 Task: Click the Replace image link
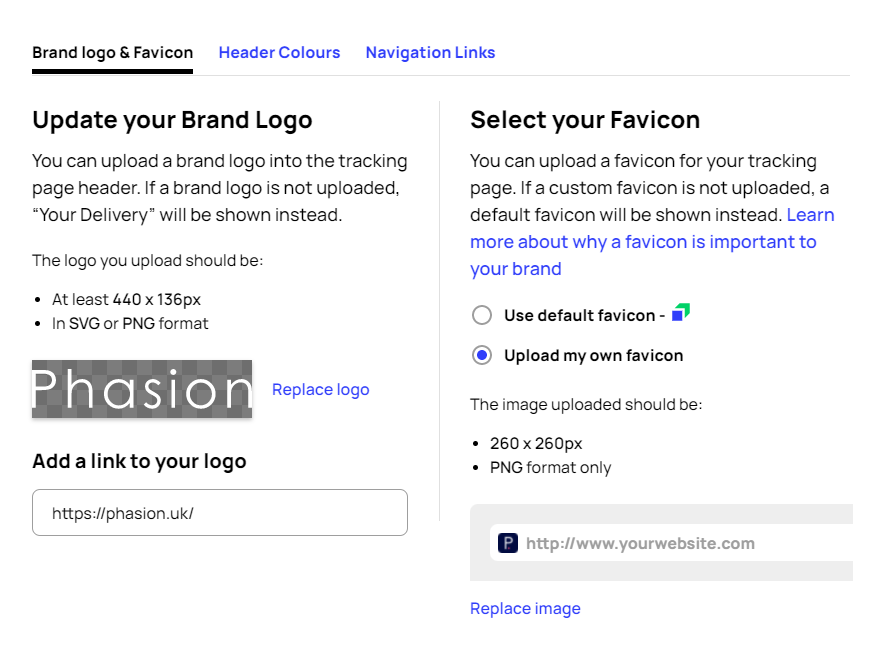point(525,608)
